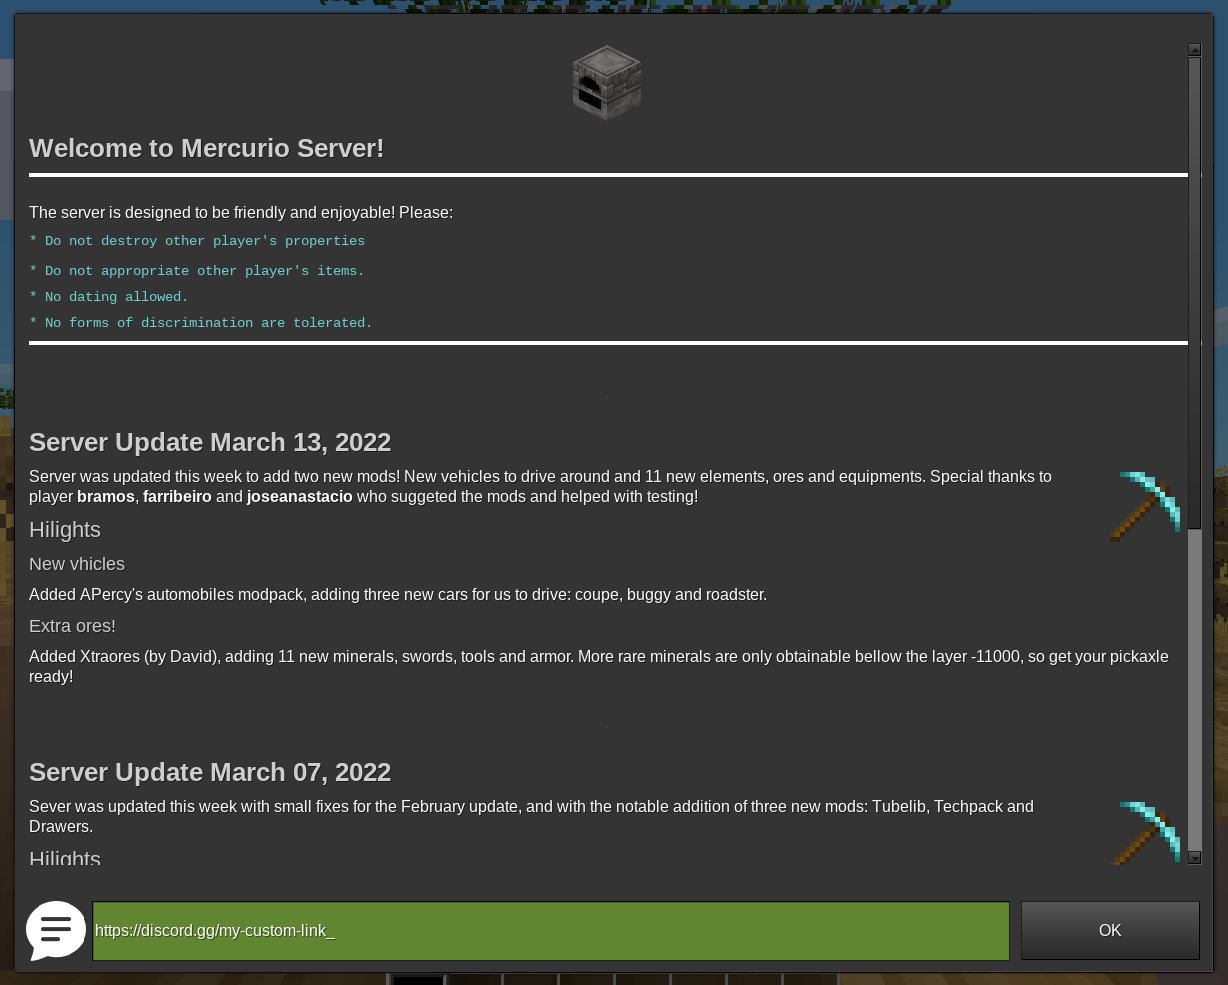
Task: Click the diamond pickaxe beside March 07 update
Action: [1145, 833]
